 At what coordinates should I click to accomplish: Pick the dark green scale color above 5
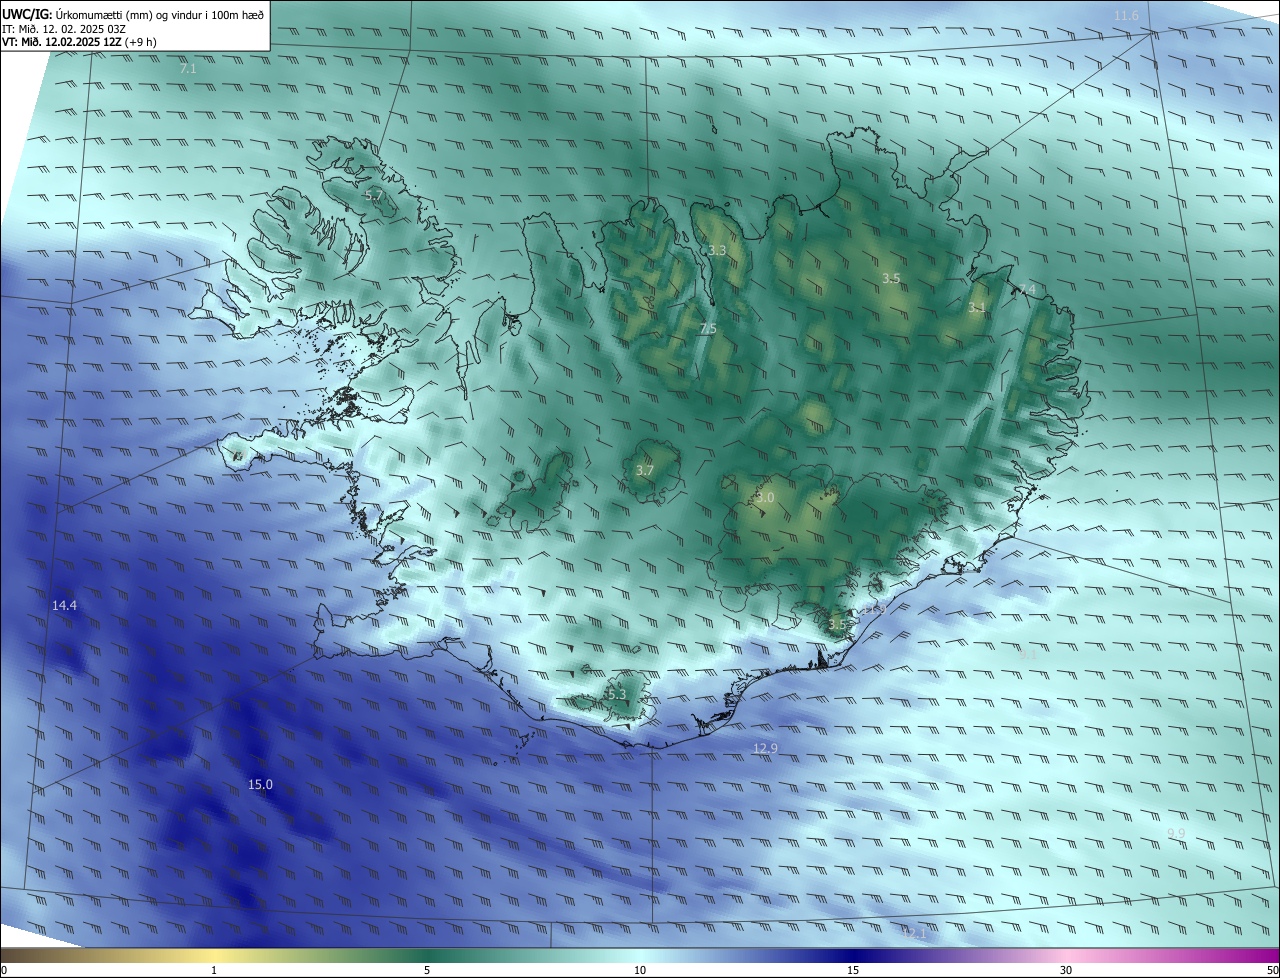click(427, 955)
